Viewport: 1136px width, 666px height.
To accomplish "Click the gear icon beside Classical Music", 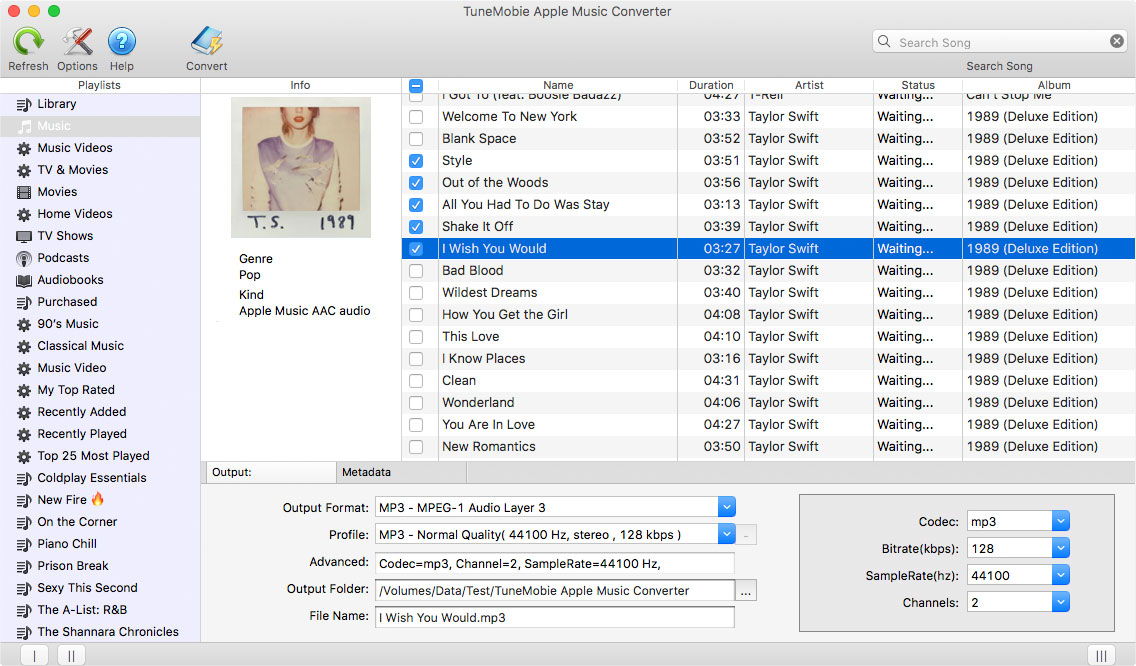I will tap(24, 346).
